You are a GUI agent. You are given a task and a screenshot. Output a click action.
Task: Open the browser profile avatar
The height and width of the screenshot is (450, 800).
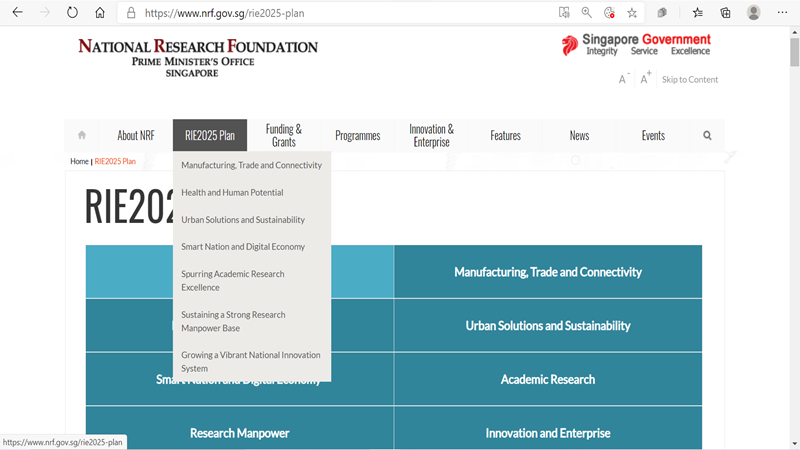pyautogui.click(x=754, y=13)
